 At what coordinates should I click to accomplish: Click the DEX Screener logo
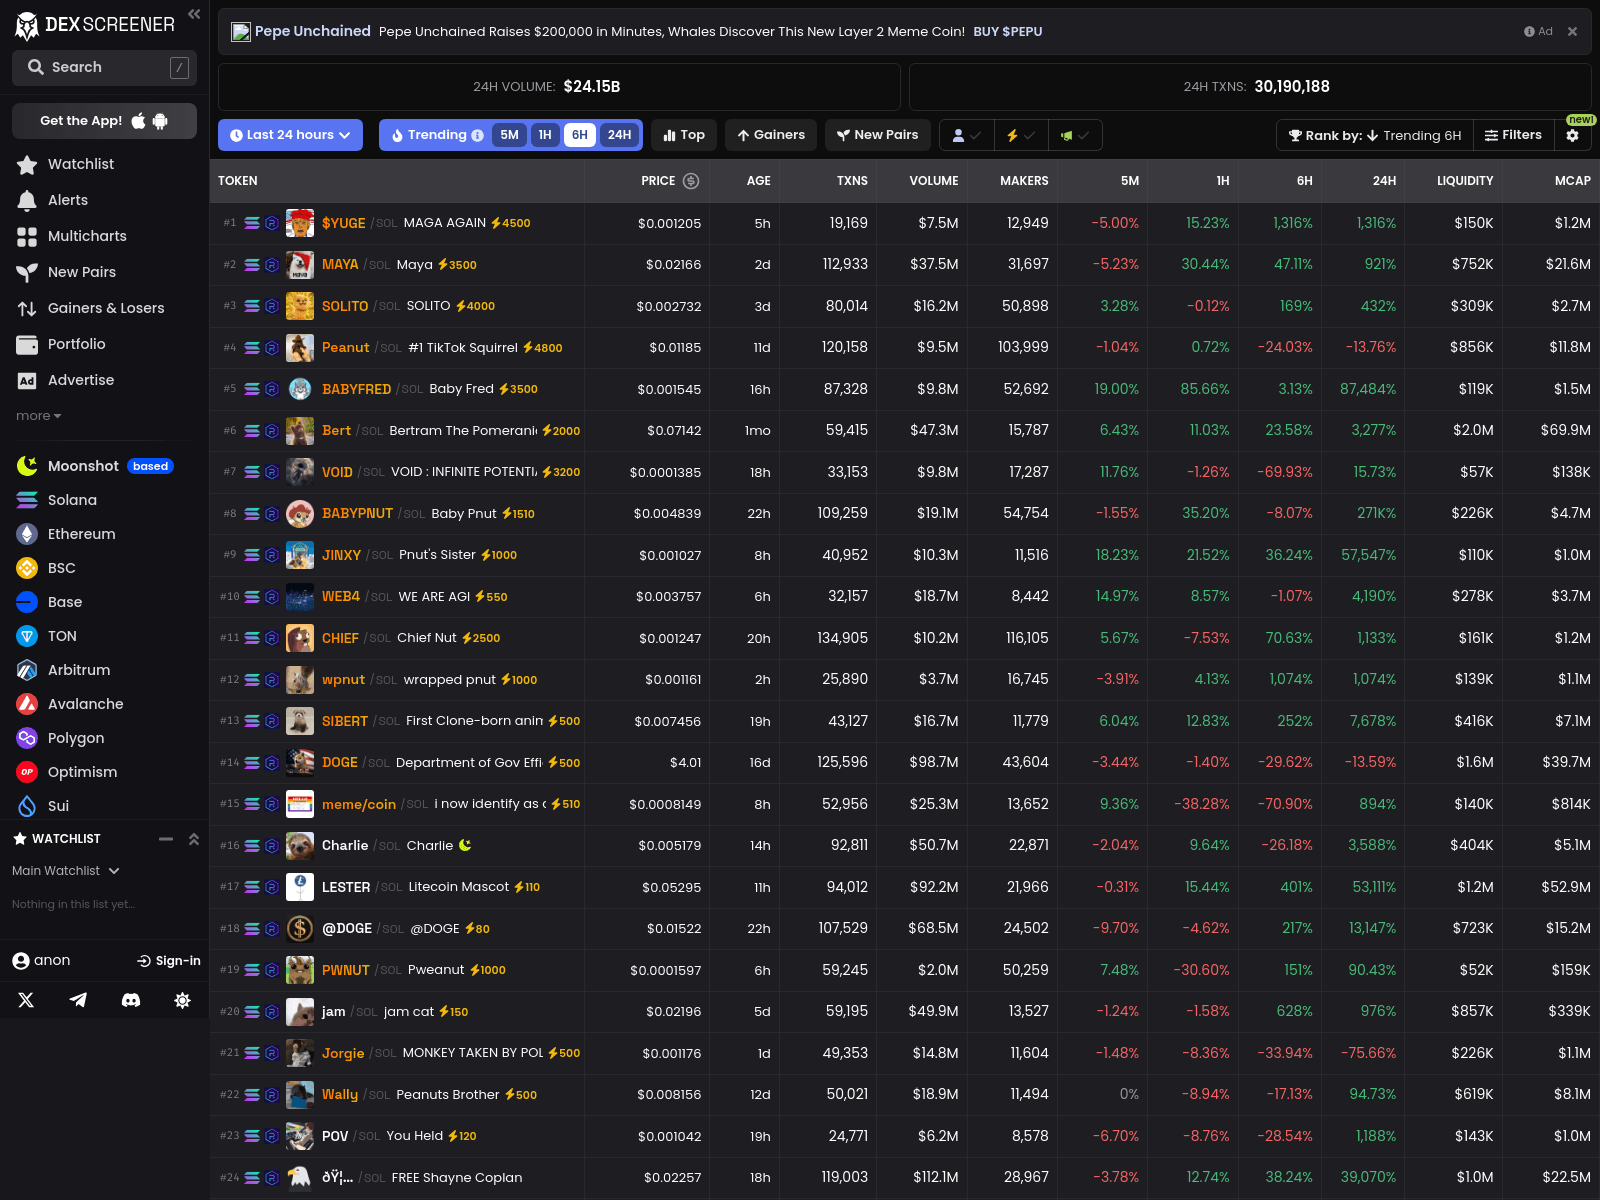[x=95, y=24]
